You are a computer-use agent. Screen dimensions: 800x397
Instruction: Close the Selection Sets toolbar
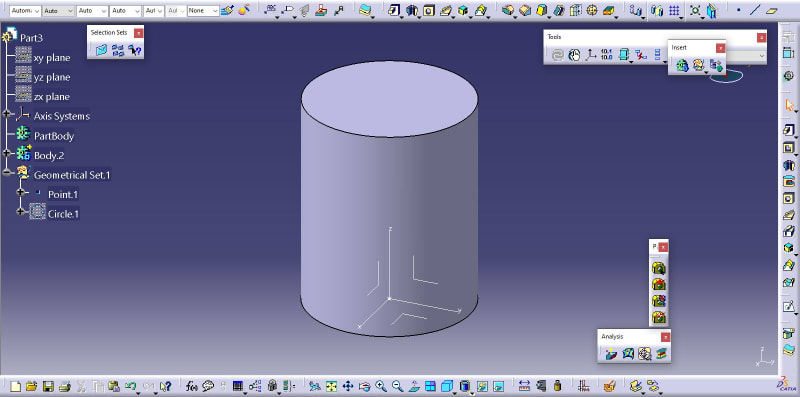point(138,33)
